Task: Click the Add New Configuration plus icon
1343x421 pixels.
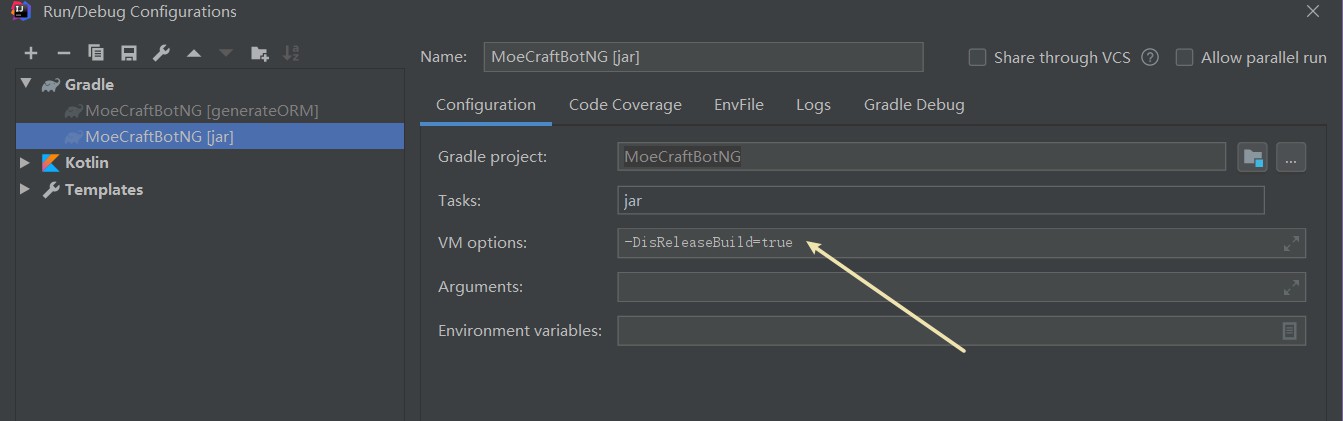Action: [x=31, y=53]
